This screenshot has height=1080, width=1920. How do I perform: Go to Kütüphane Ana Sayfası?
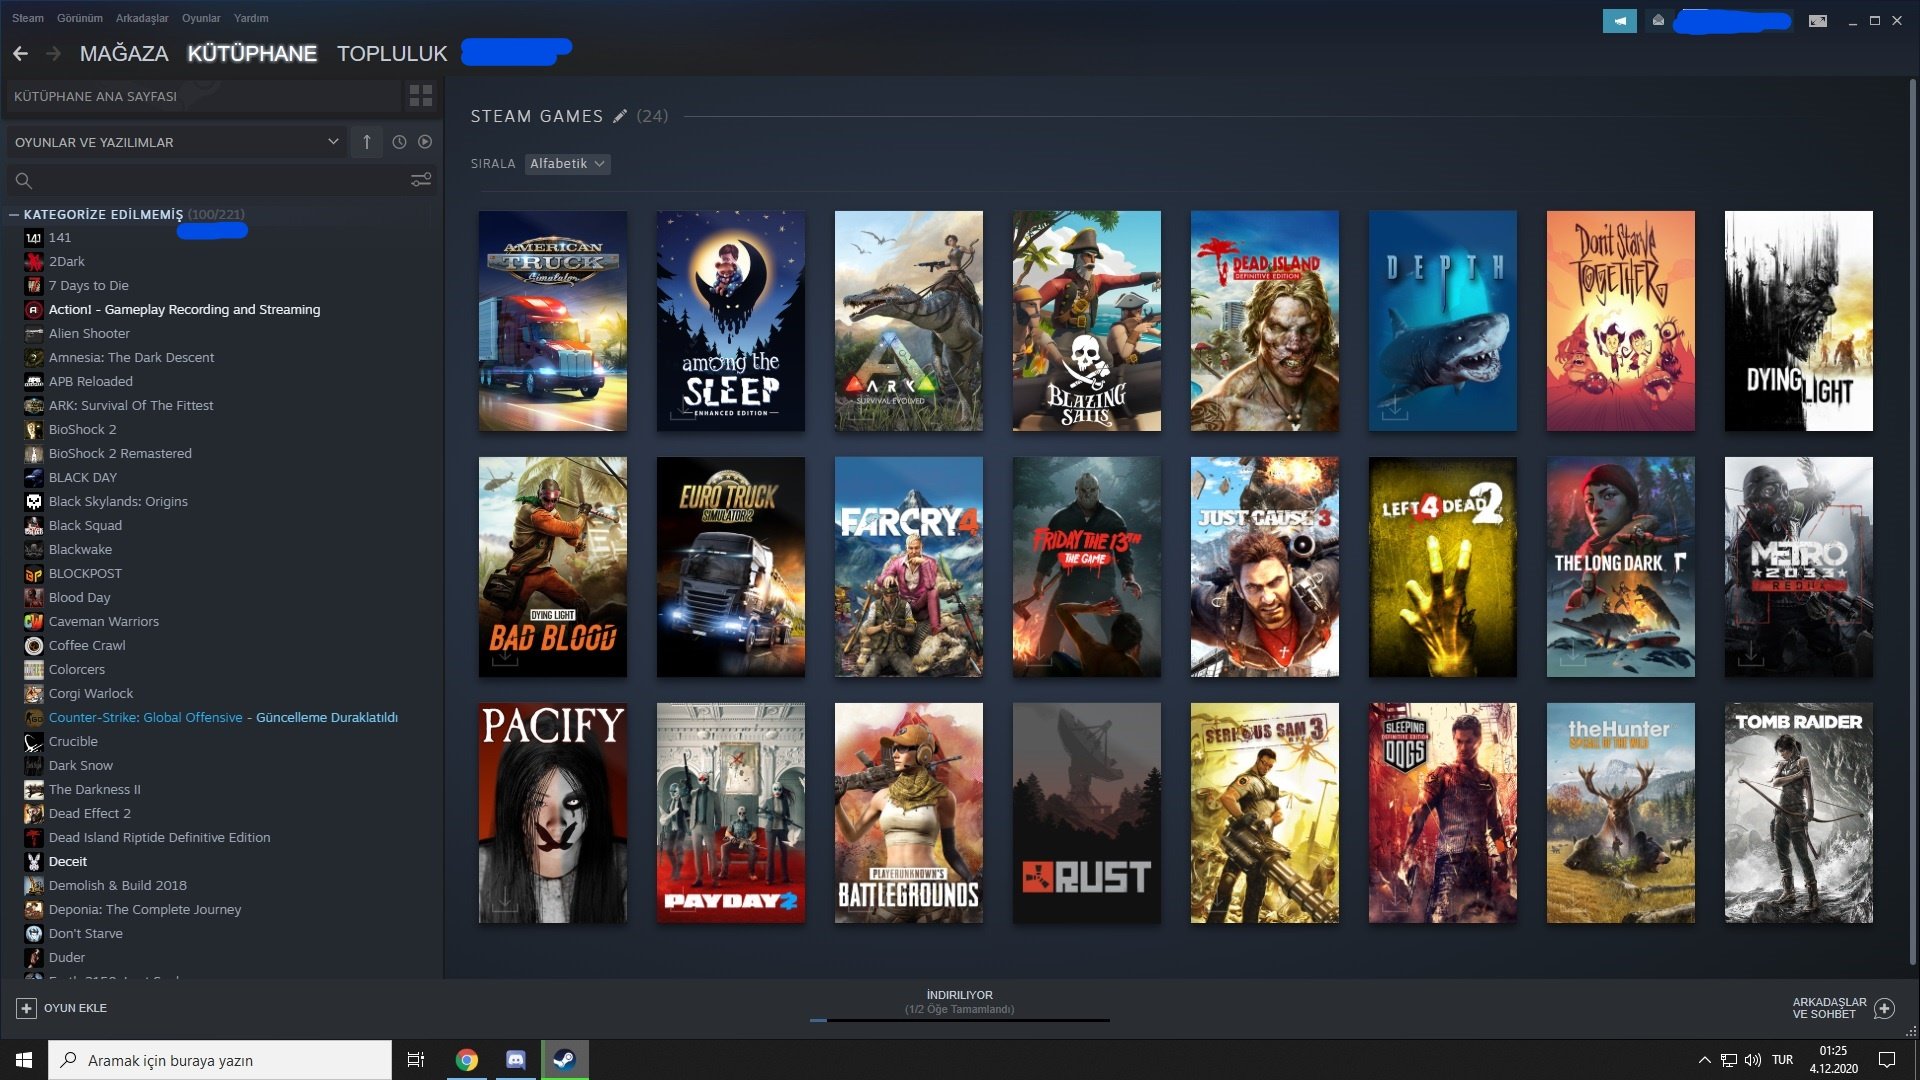point(204,96)
